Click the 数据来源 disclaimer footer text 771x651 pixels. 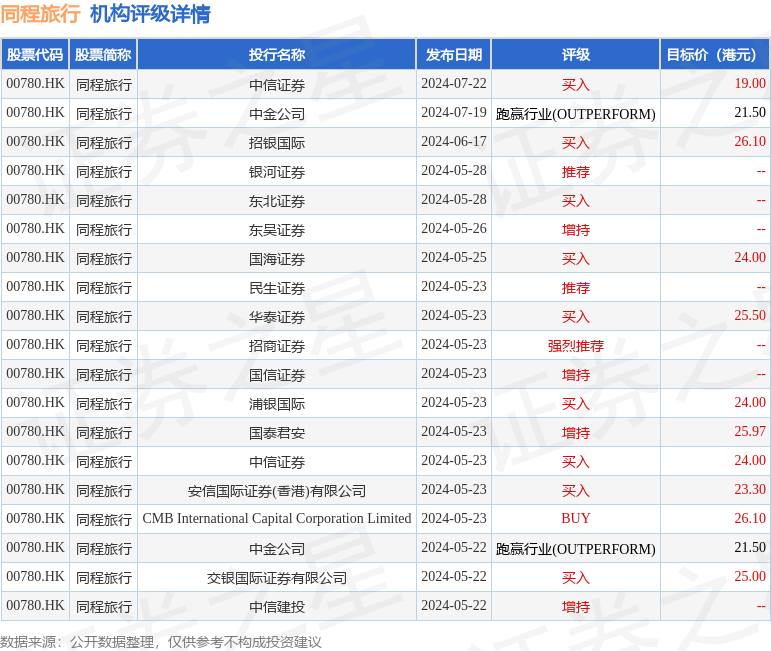[x=161, y=642]
